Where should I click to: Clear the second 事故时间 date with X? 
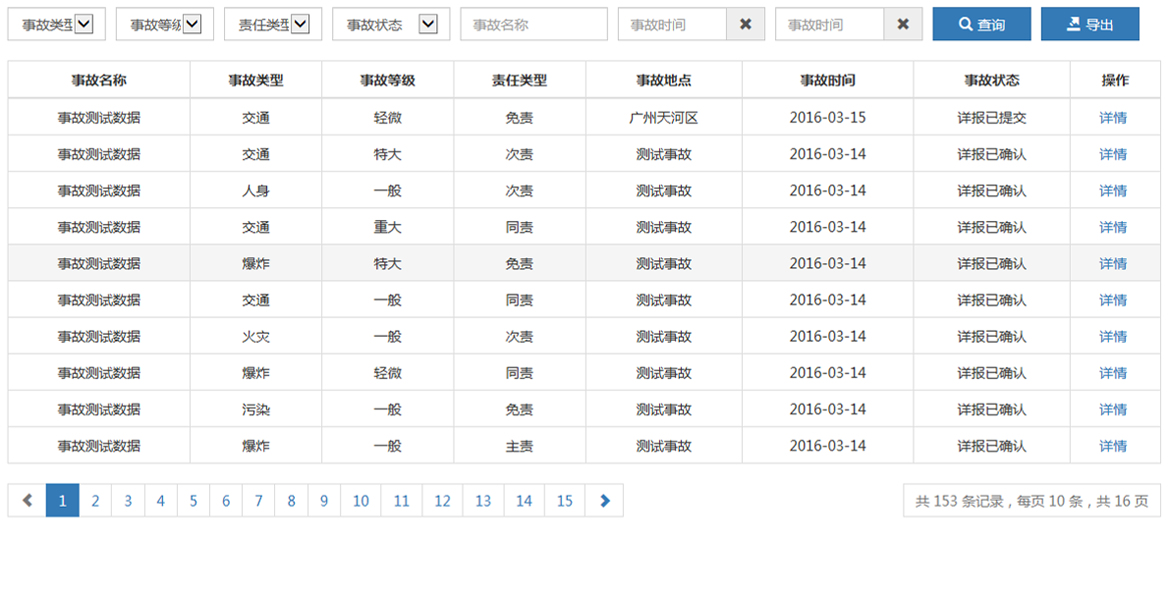[x=903, y=24]
